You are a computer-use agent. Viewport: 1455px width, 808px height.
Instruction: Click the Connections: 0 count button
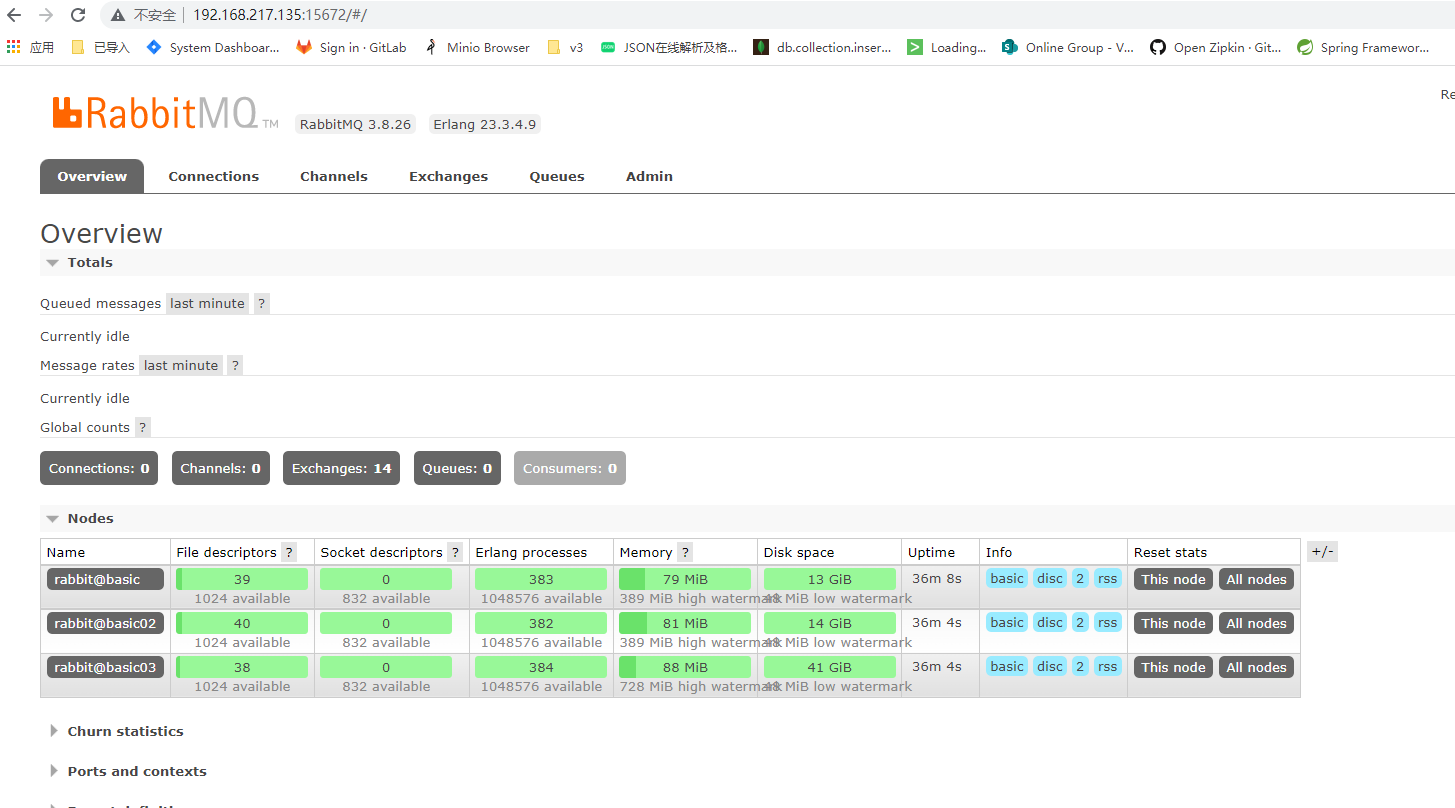coord(99,468)
